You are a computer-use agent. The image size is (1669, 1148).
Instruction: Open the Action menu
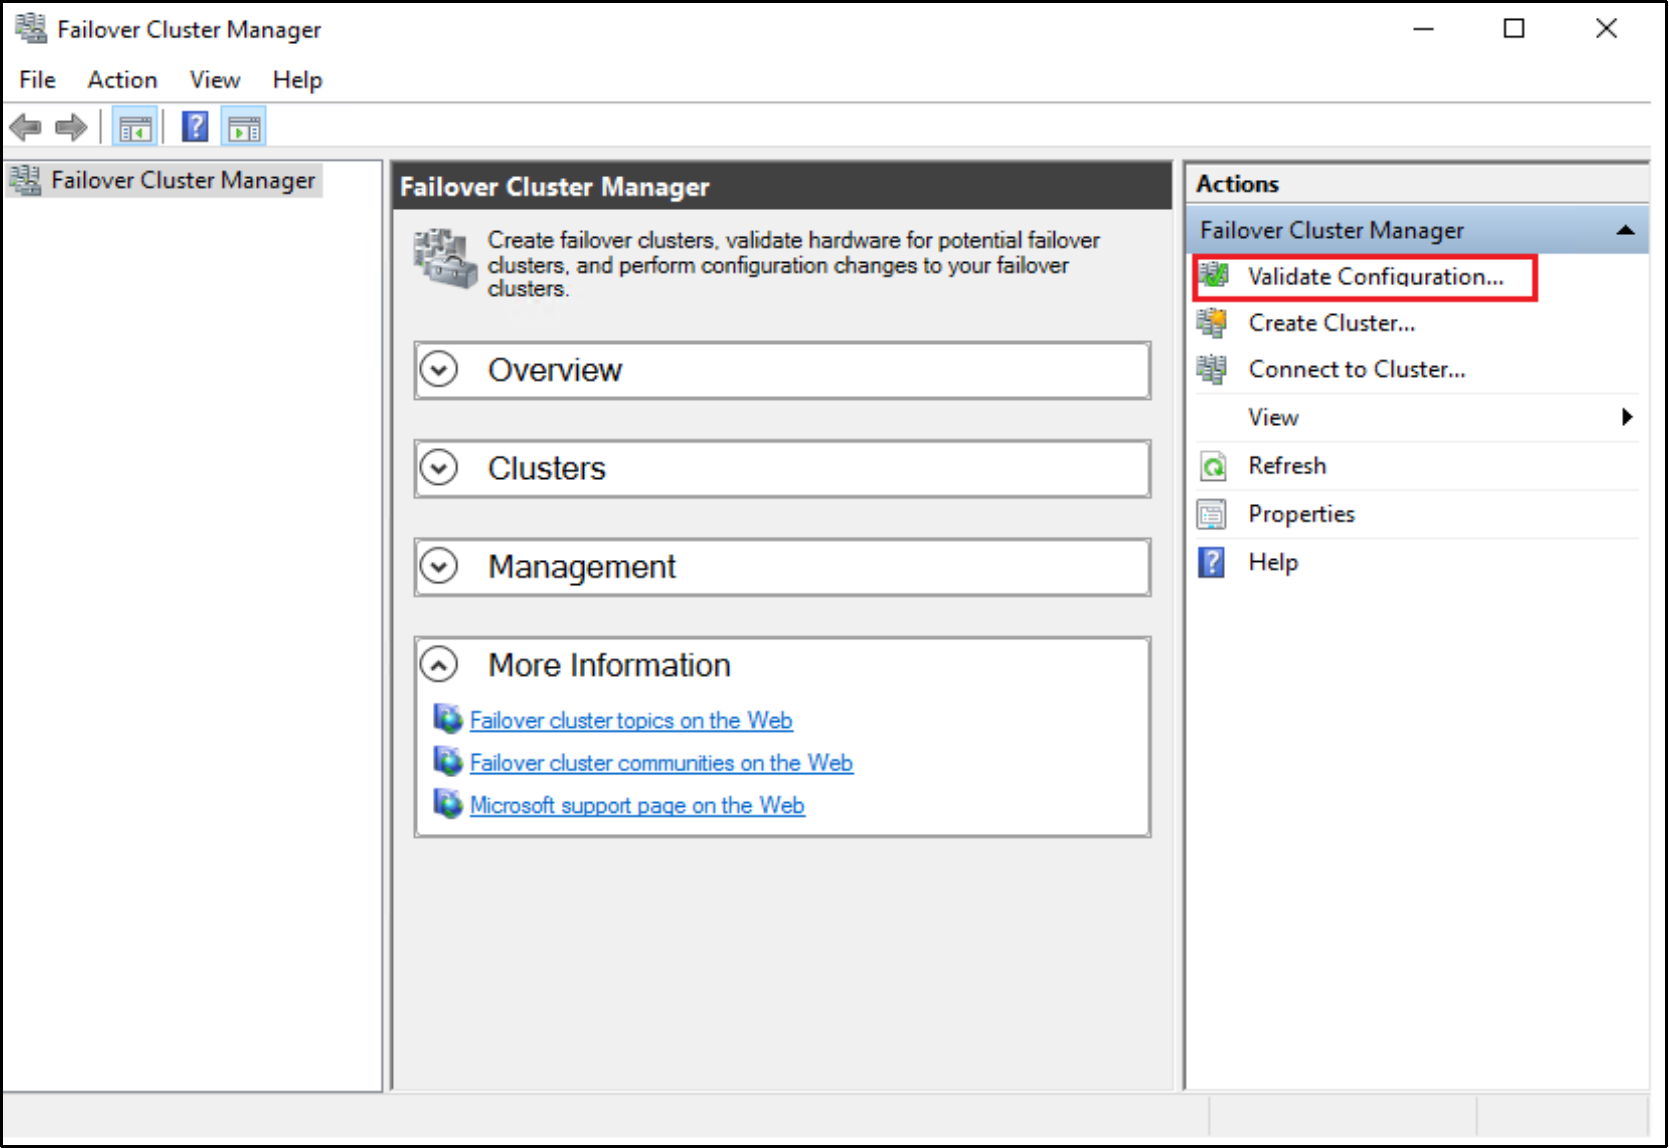coord(122,80)
